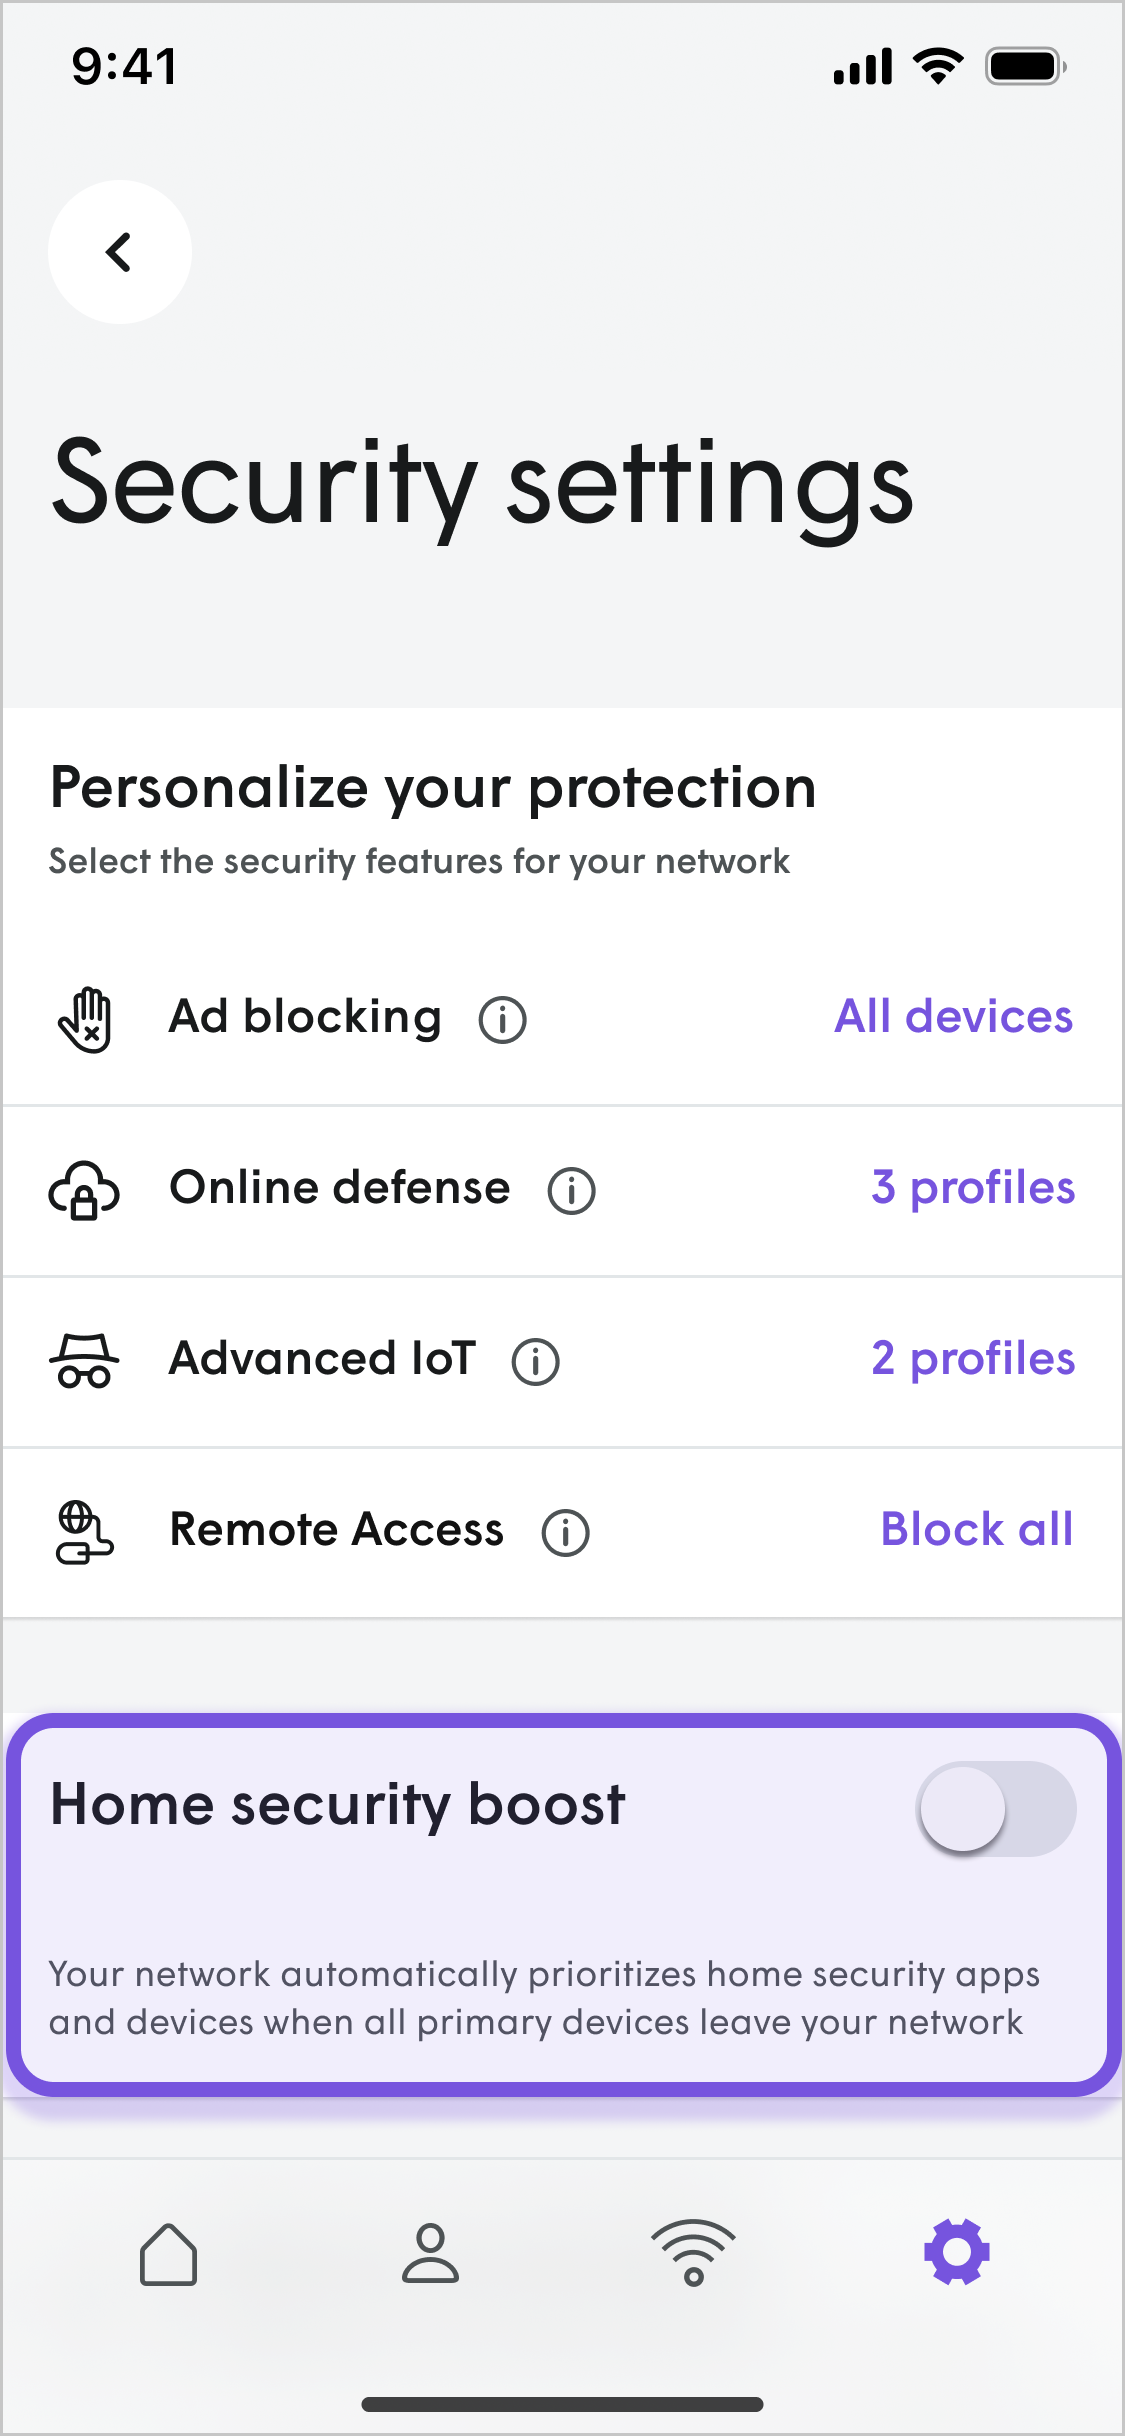
Task: Tap info icon beside Advanced IoT
Action: coord(535,1362)
